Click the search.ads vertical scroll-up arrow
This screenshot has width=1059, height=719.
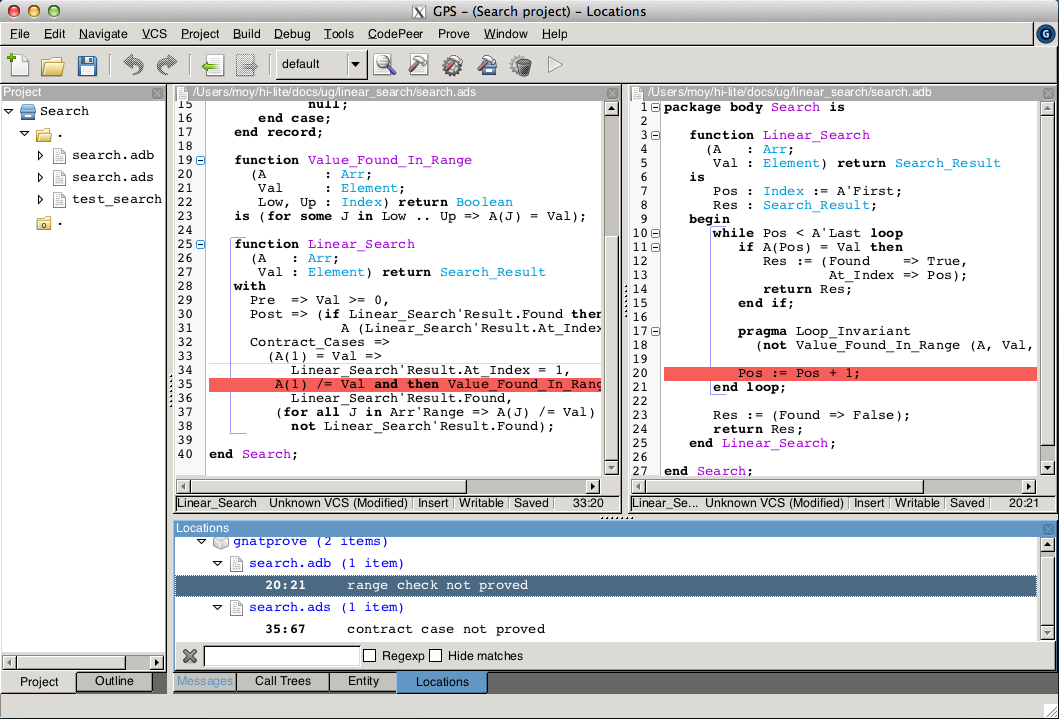[x=611, y=109]
